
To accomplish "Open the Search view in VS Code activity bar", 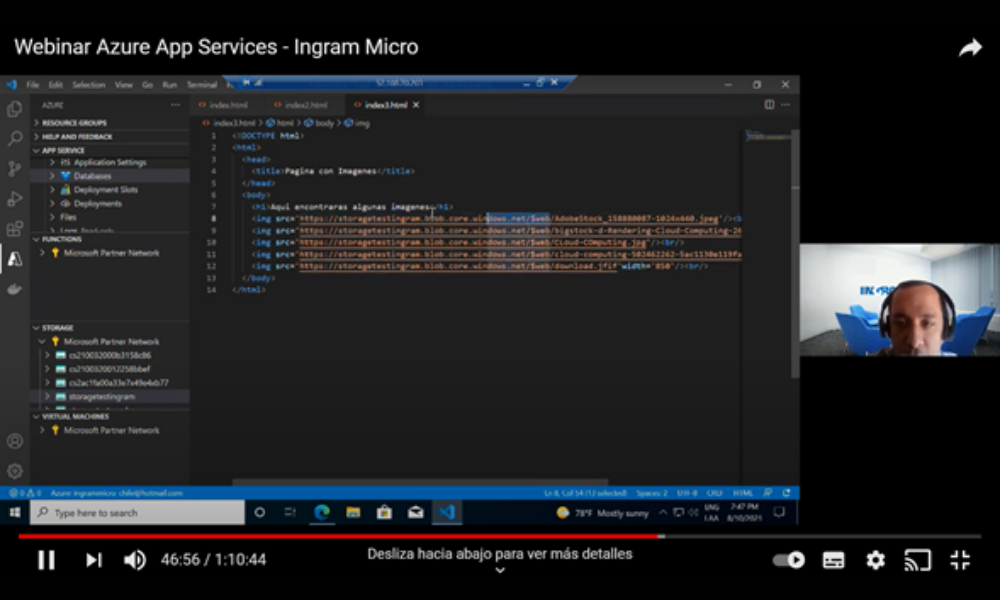I will point(15,139).
